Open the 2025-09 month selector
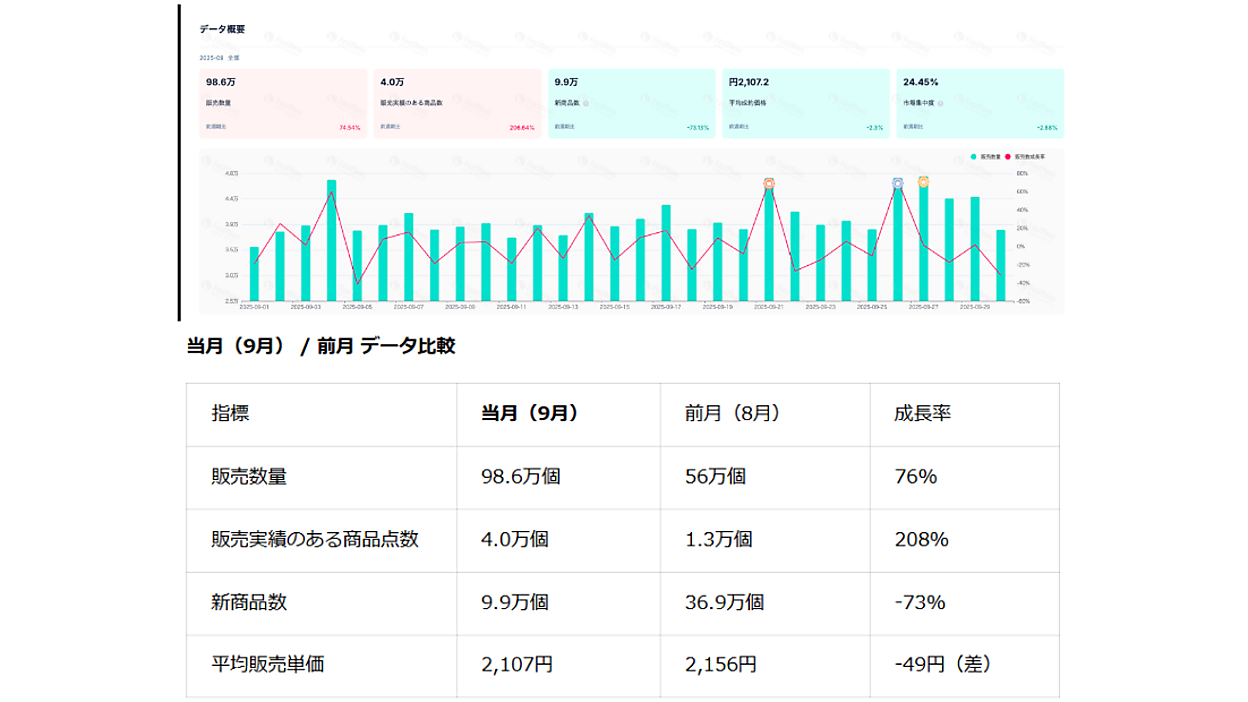 [211, 57]
